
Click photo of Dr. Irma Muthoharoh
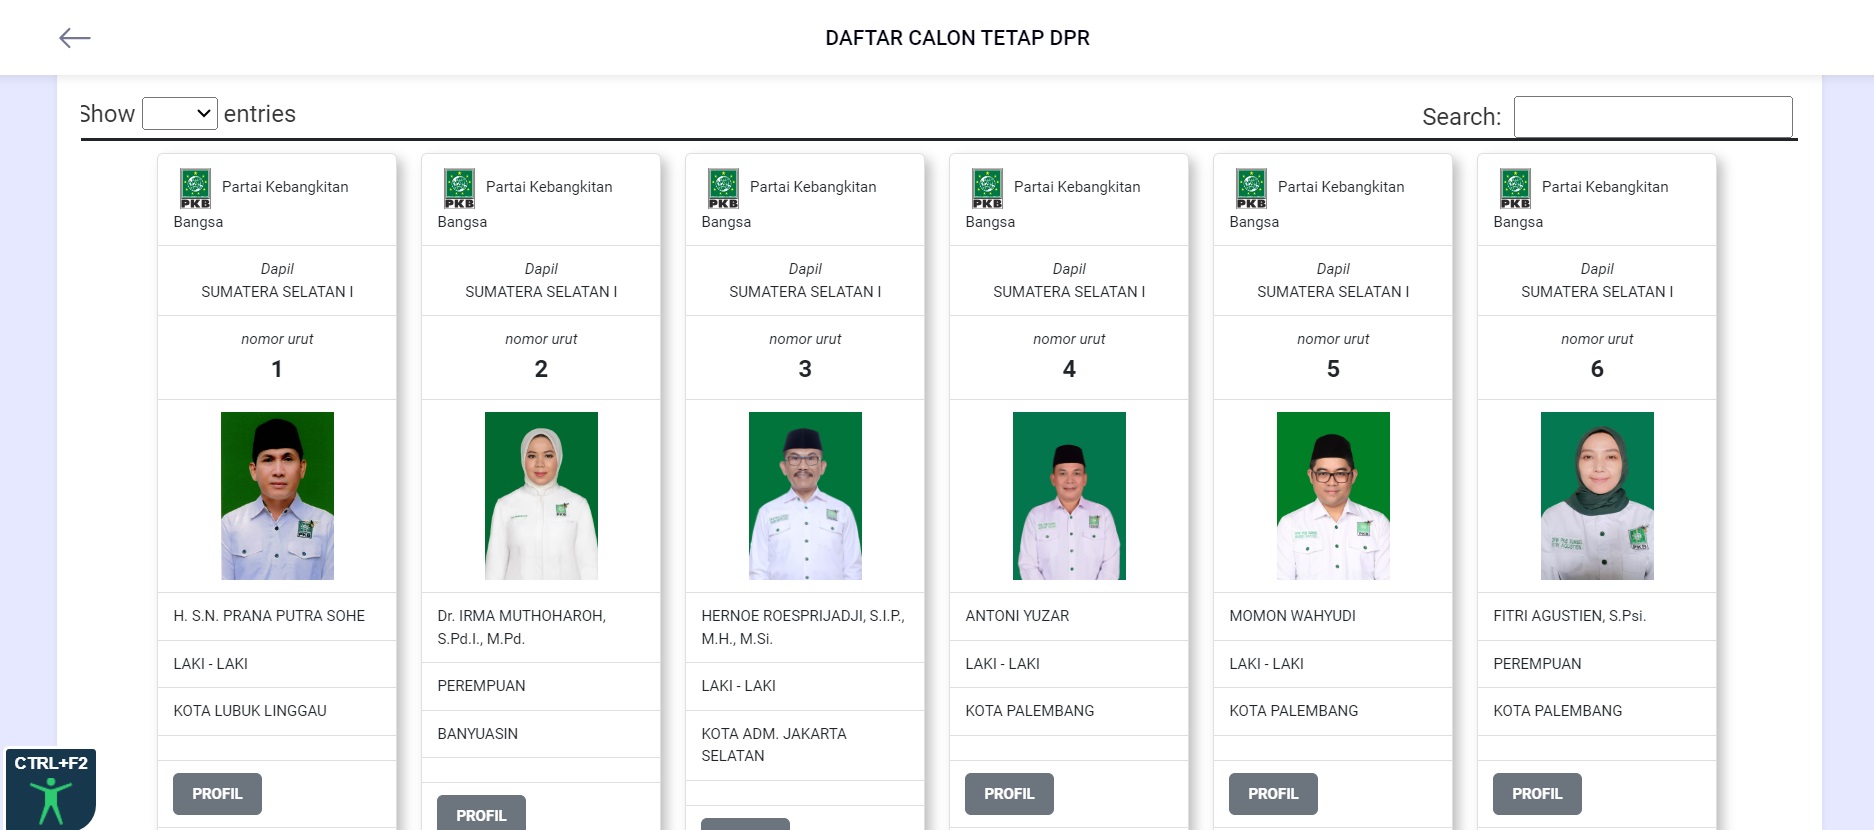coord(541,496)
